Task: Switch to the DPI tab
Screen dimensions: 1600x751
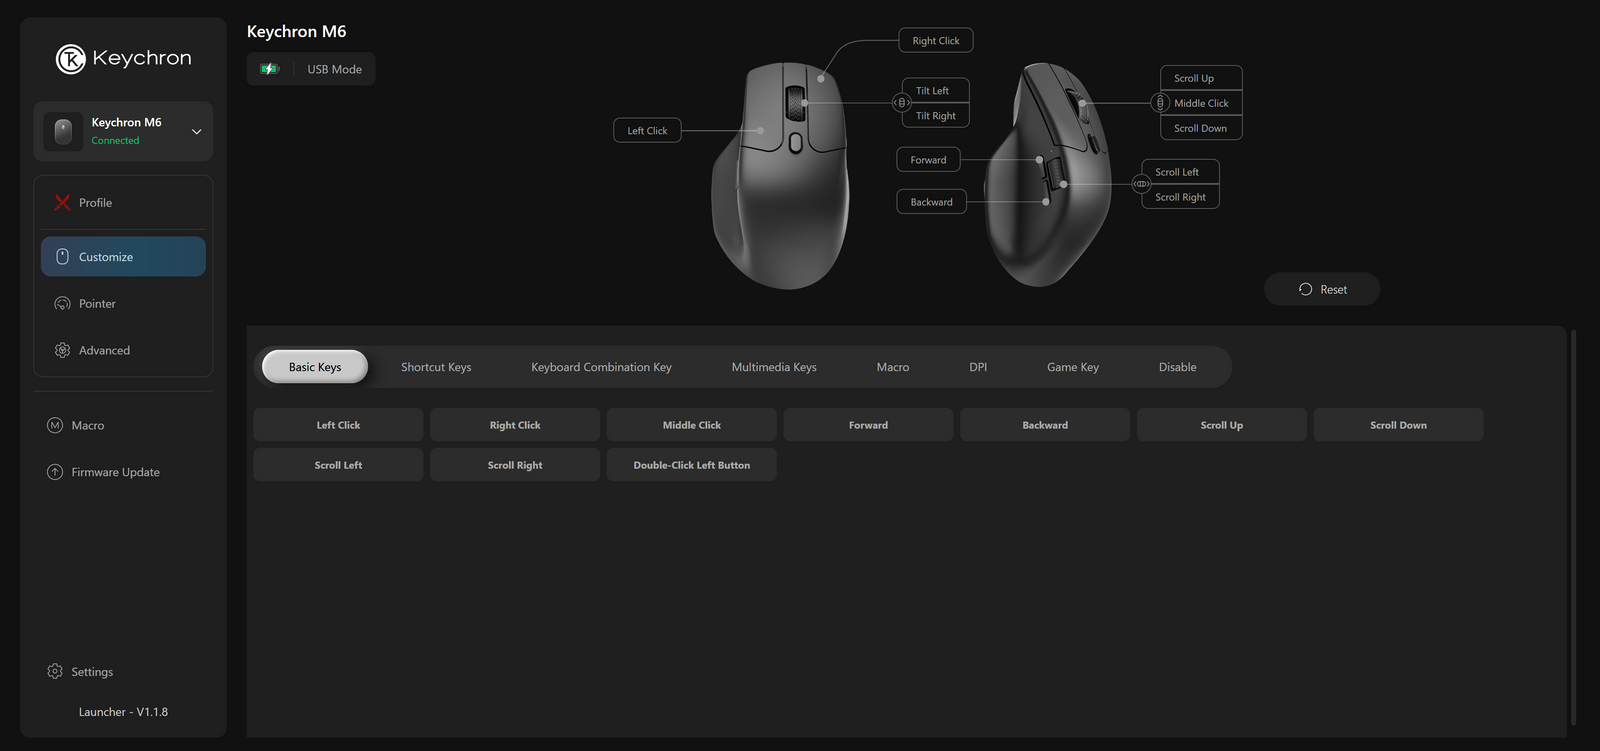Action: (x=978, y=367)
